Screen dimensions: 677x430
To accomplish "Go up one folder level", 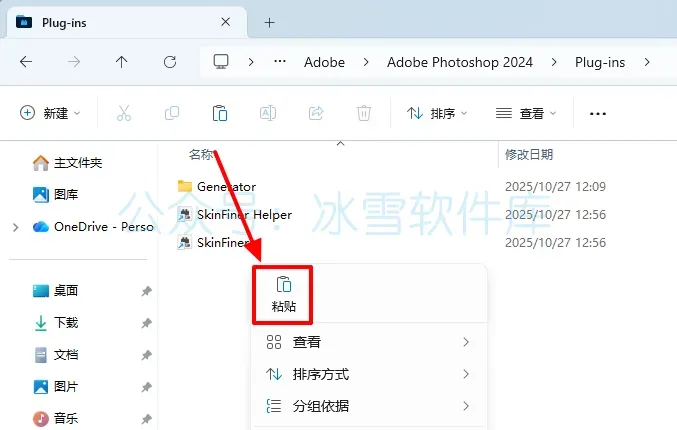I will [122, 62].
